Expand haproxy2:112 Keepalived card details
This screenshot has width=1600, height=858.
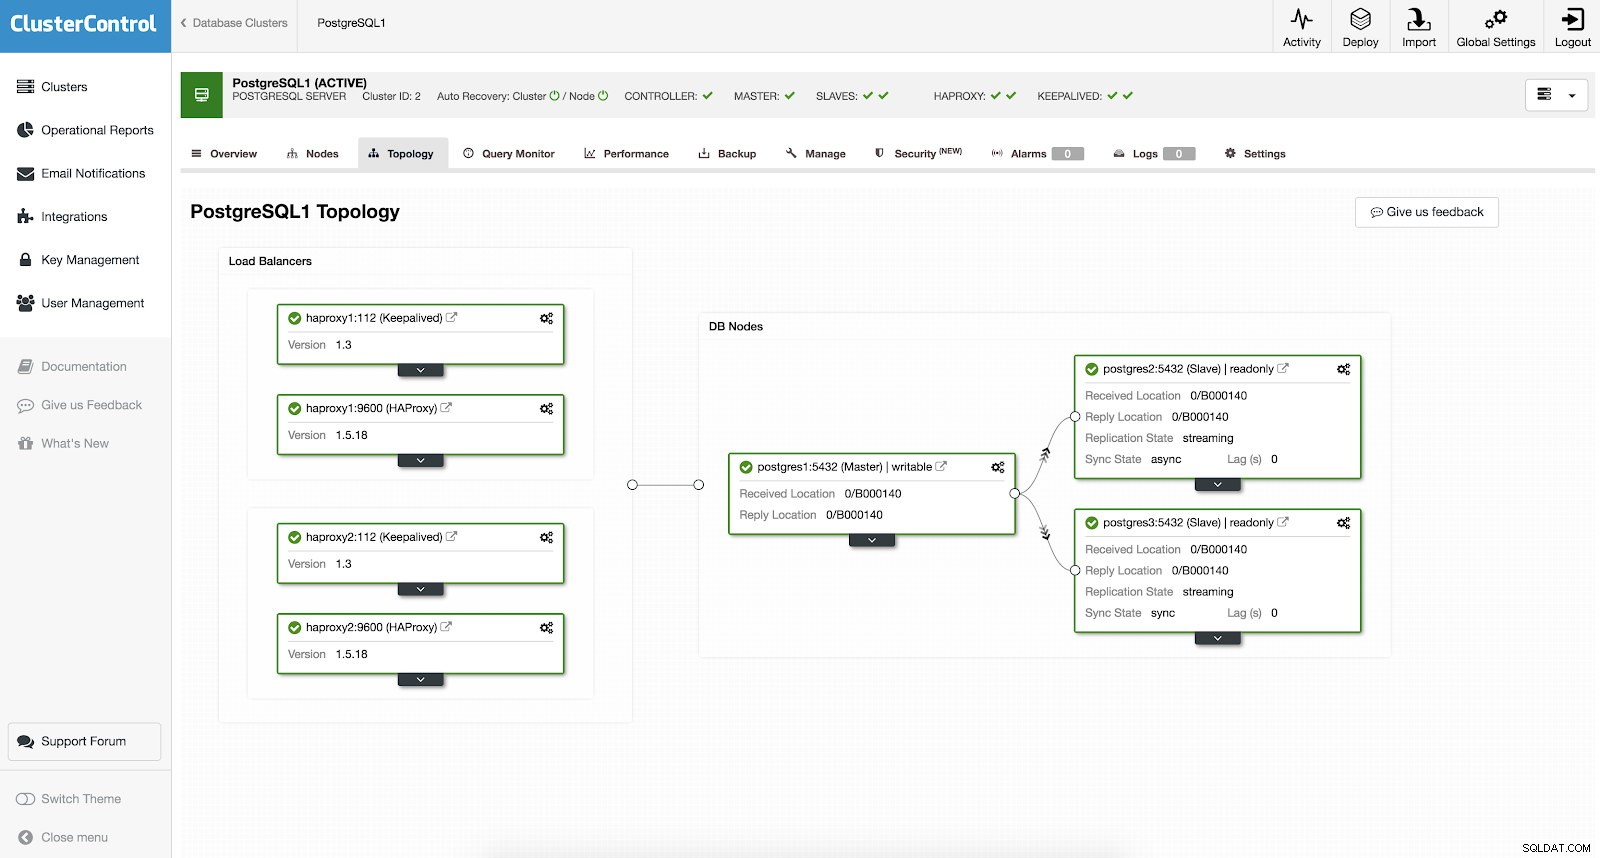coord(420,590)
